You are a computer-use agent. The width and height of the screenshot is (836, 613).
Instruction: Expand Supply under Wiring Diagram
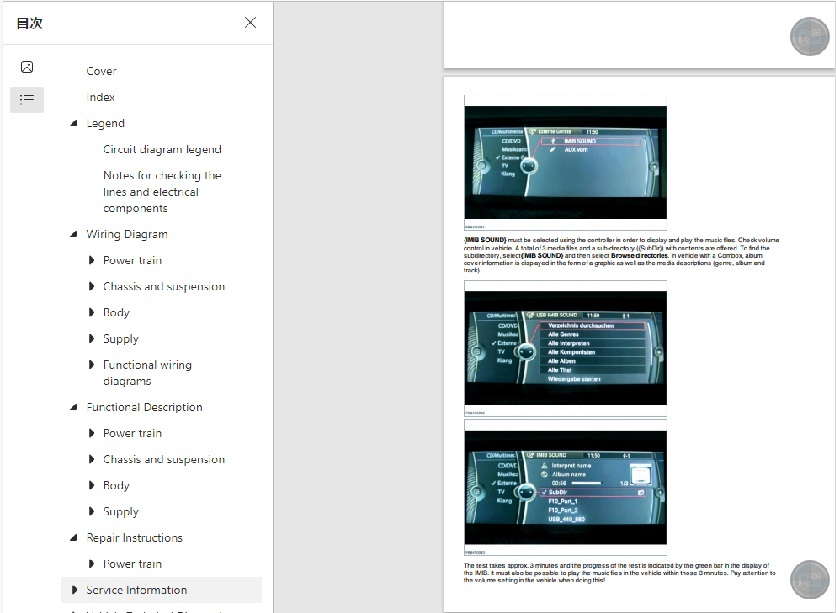coord(91,338)
